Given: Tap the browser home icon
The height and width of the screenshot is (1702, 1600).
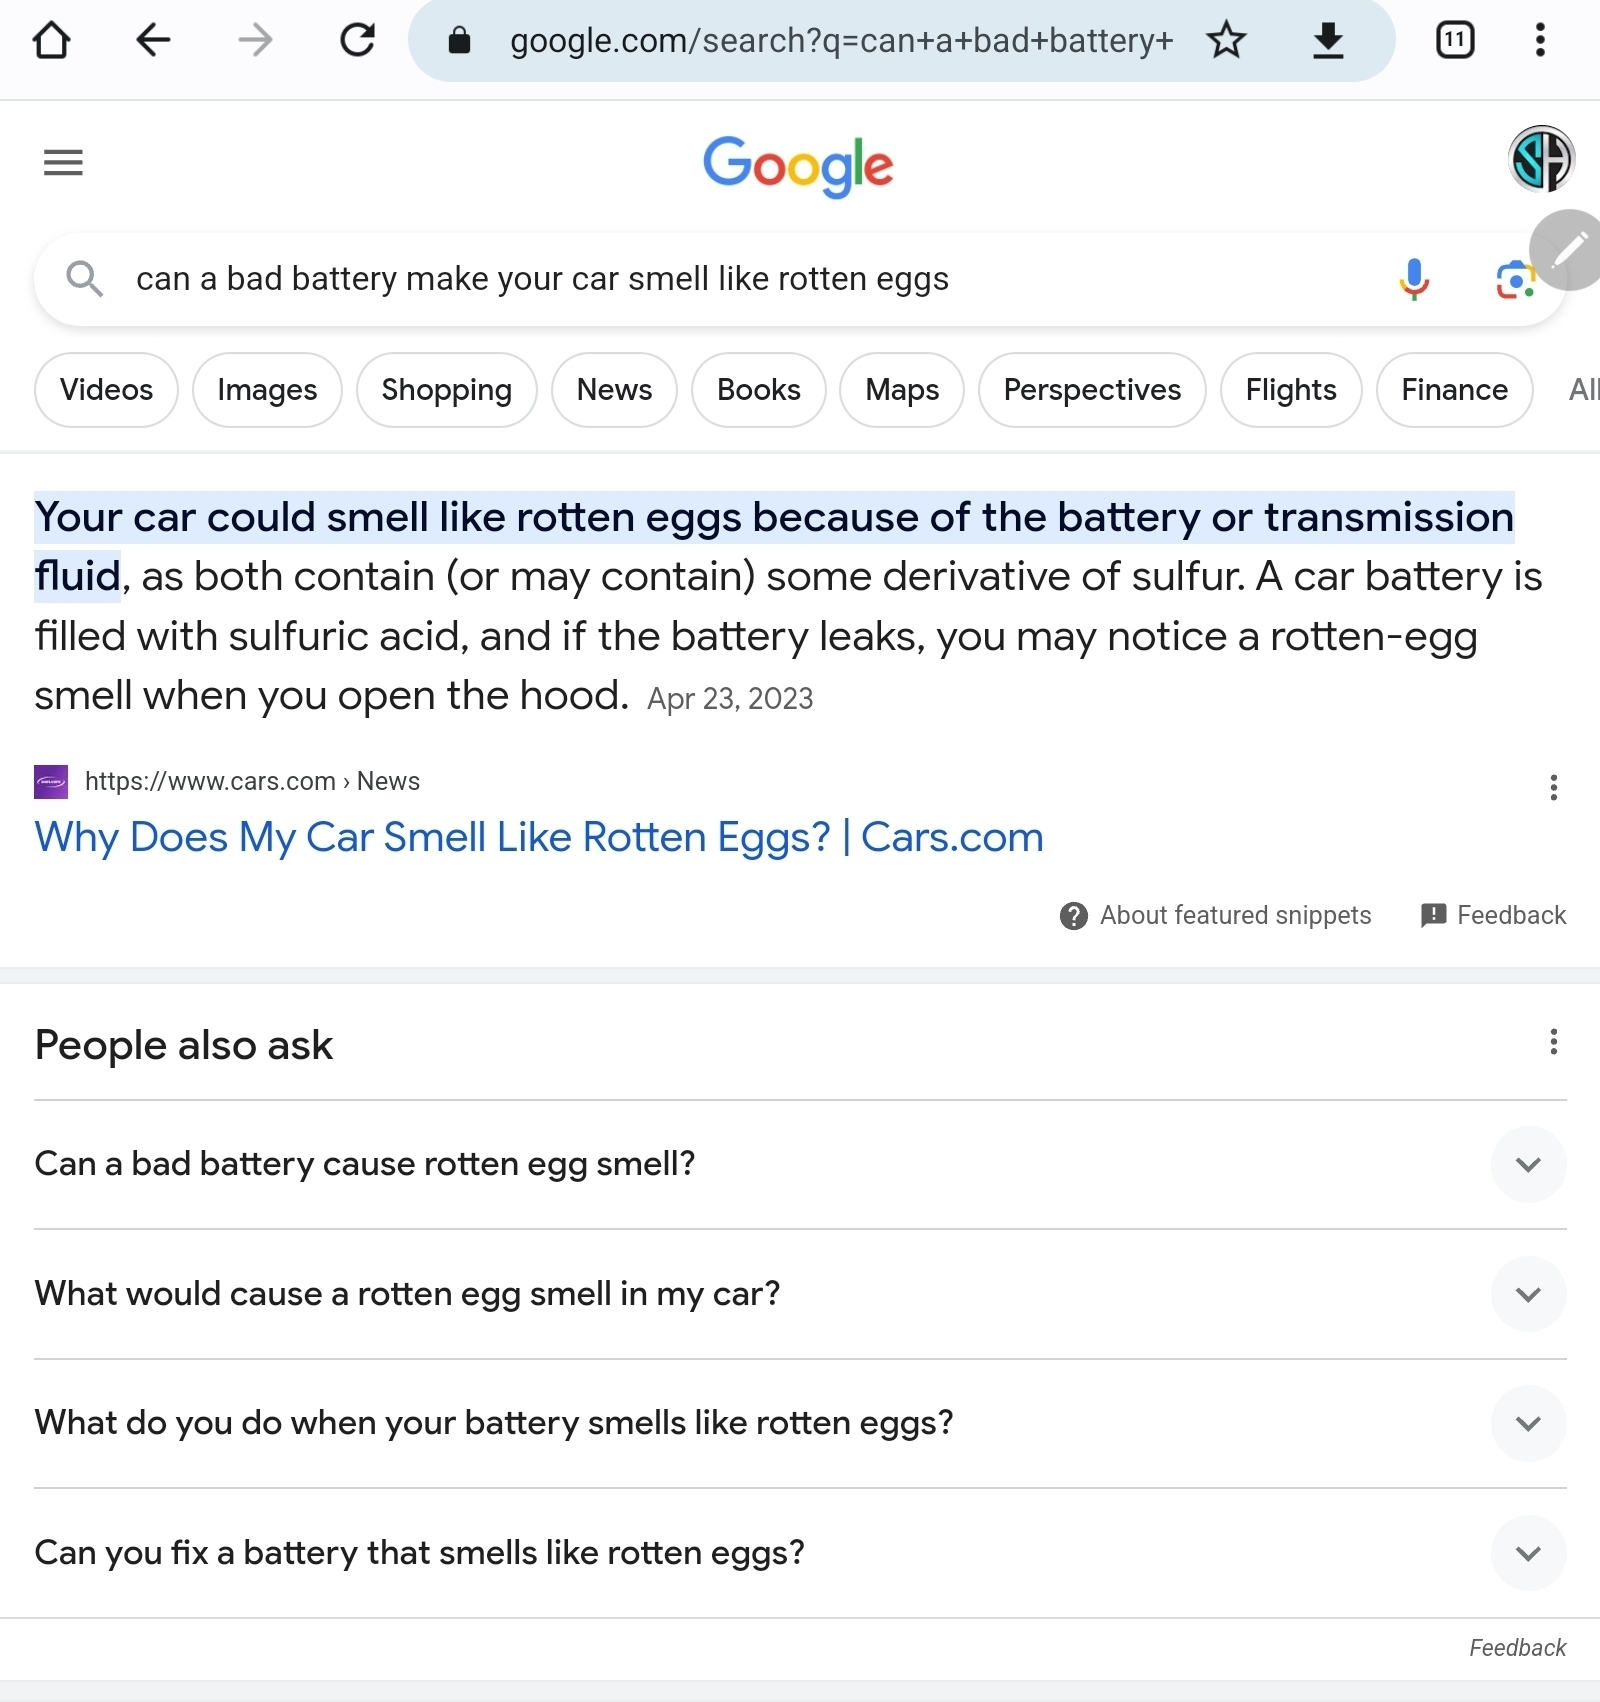Looking at the screenshot, I should pos(52,41).
